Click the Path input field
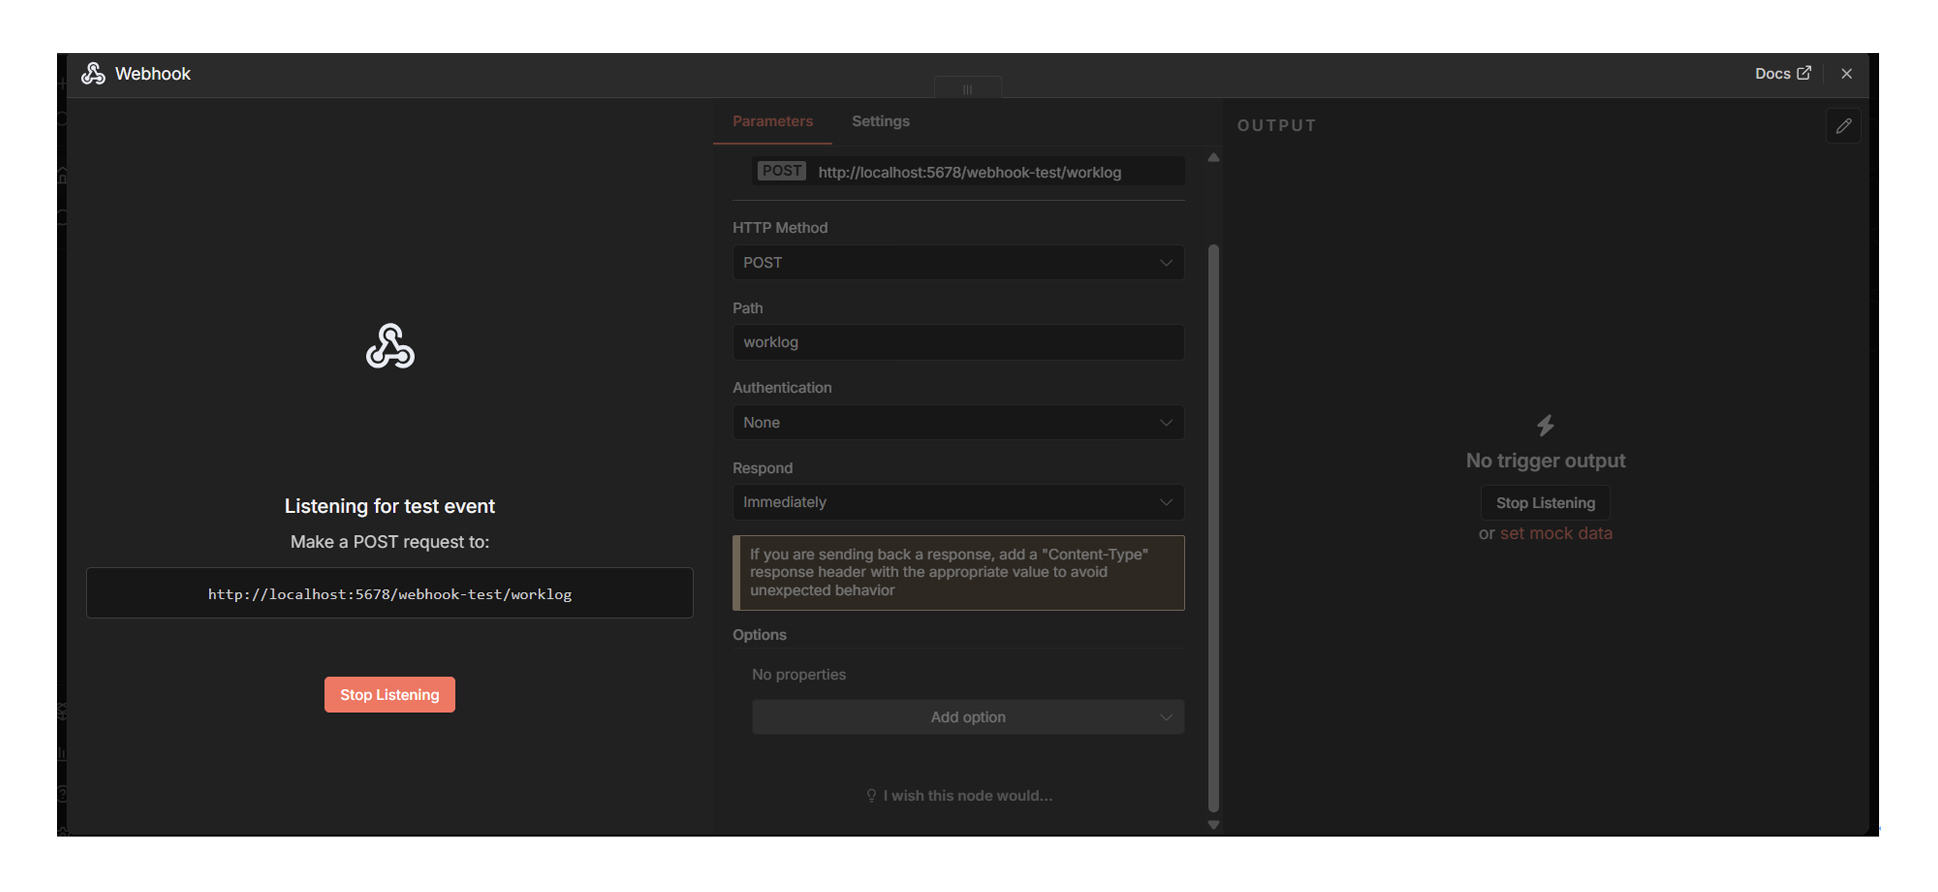Viewport: 1938px width, 892px height. pyautogui.click(x=957, y=342)
